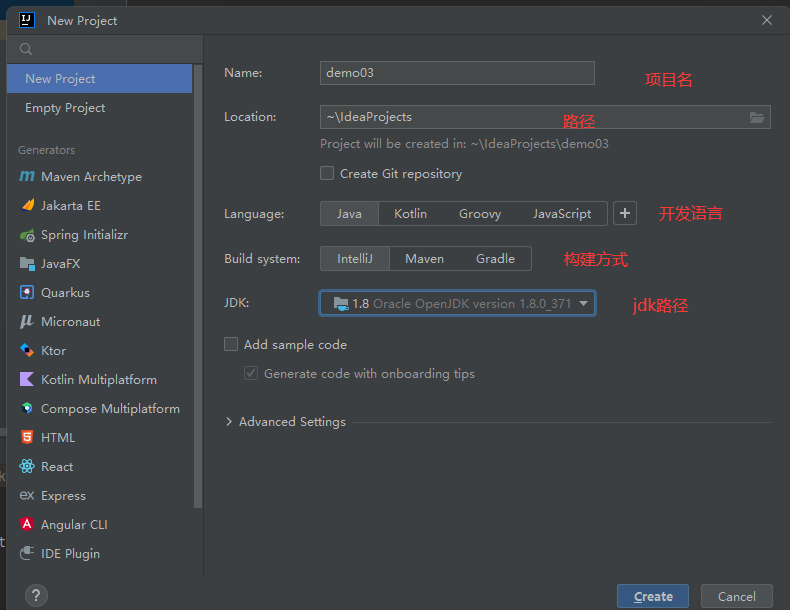Select the HTML entry label

58,438
